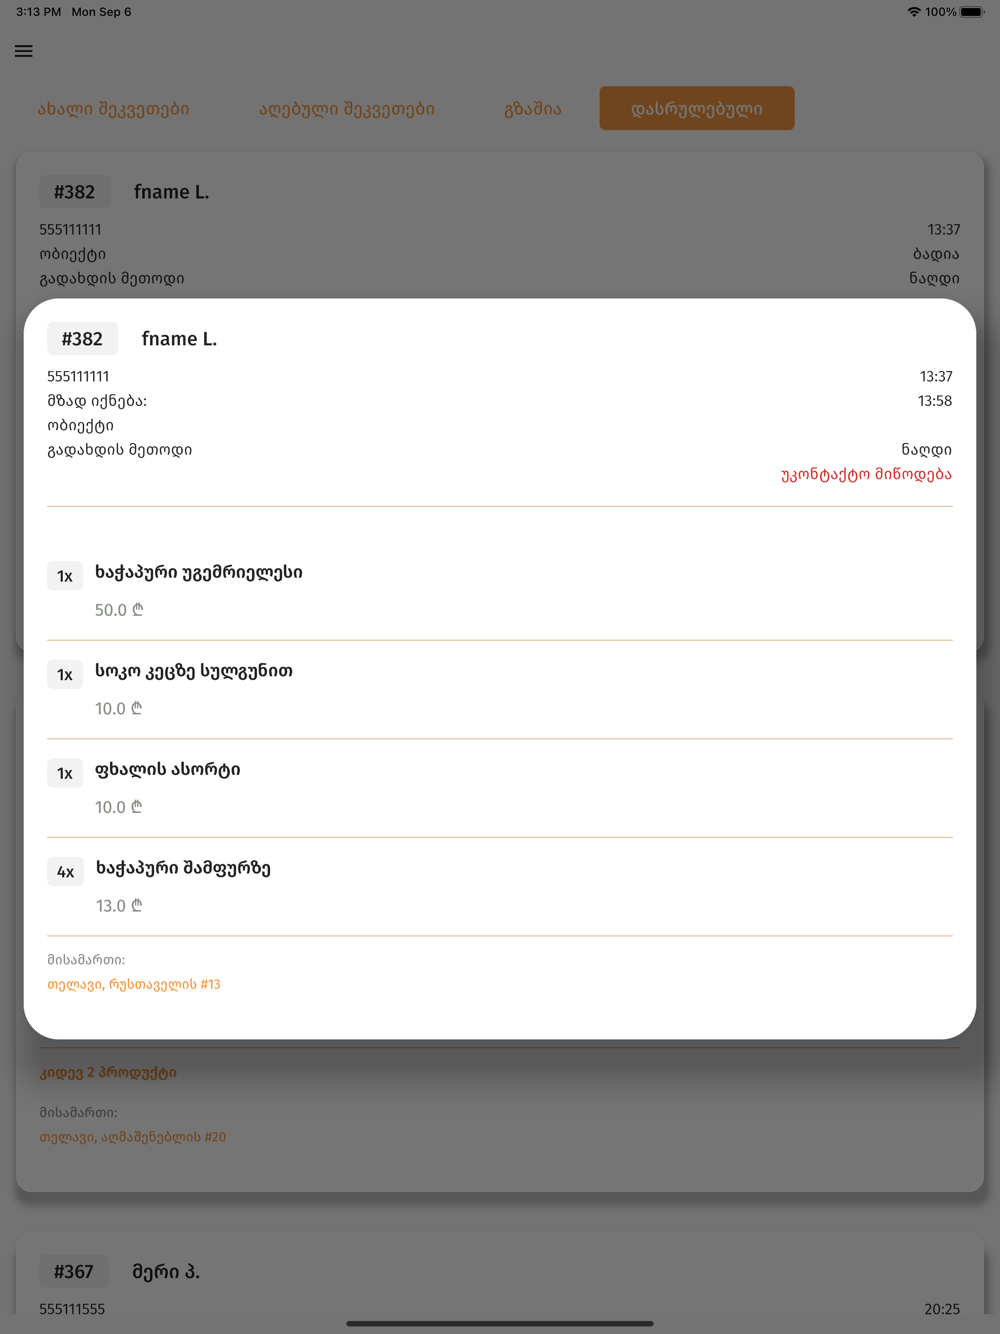The height and width of the screenshot is (1334, 1000).
Task: Select the ხაჭაპური უგემრიელესი item row
Action: [x=500, y=591]
